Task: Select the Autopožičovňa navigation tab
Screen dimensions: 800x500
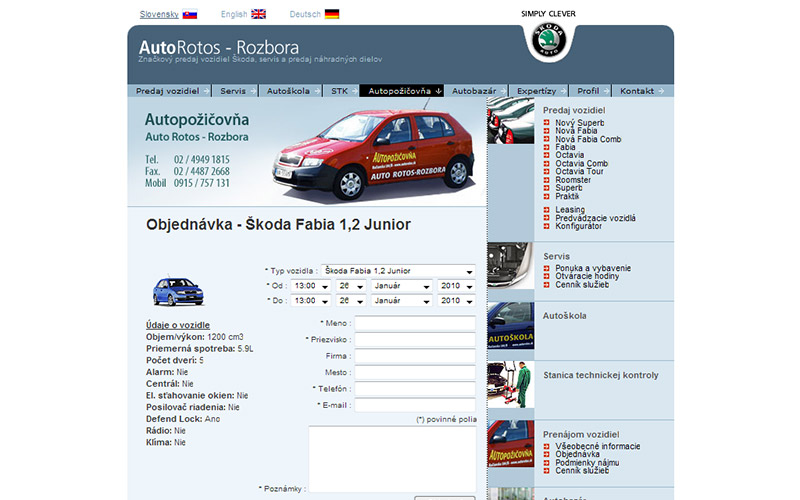Action: click(402, 91)
